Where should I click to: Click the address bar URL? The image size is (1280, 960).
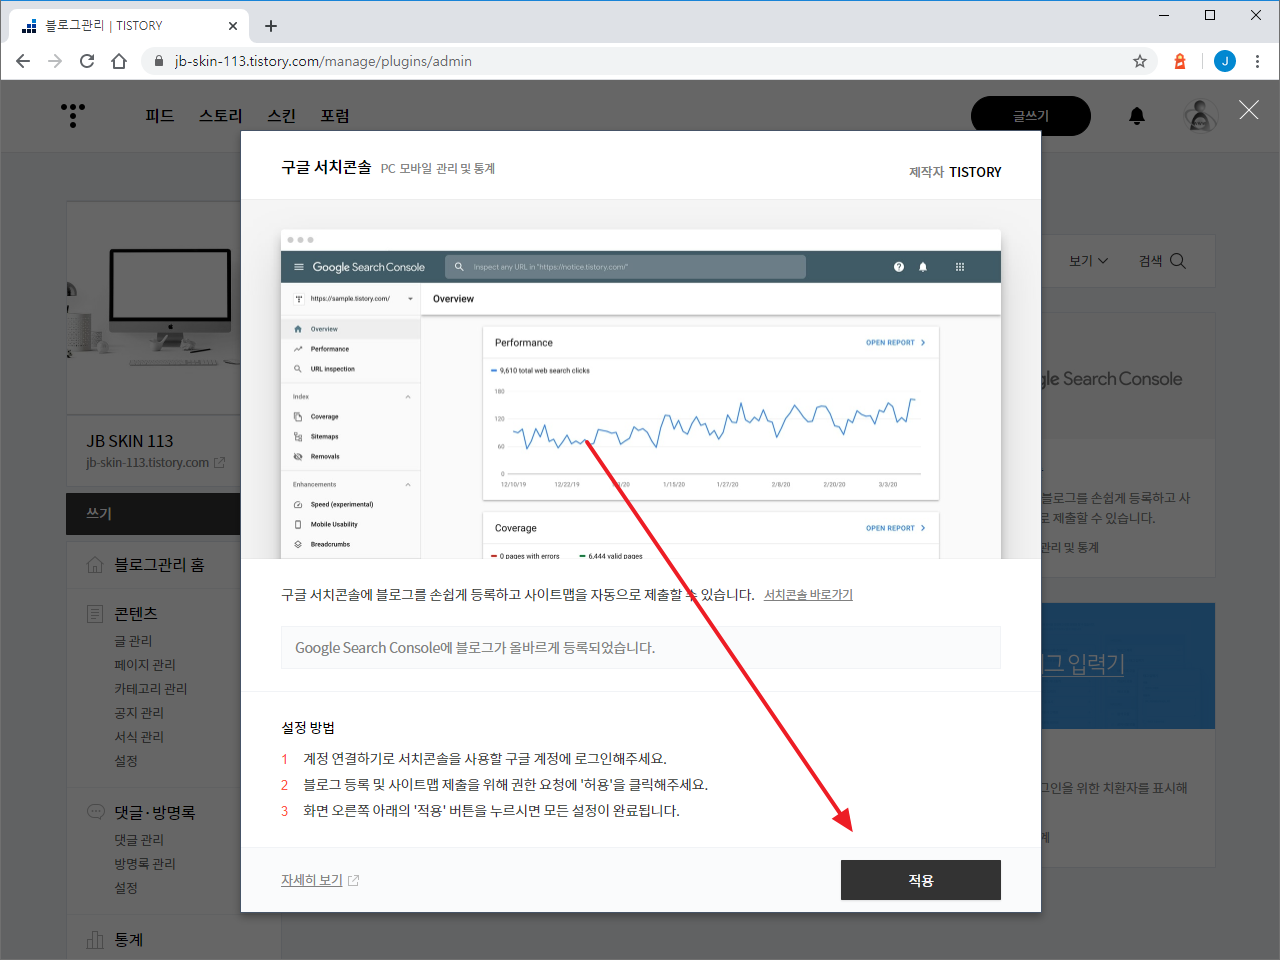point(323,61)
